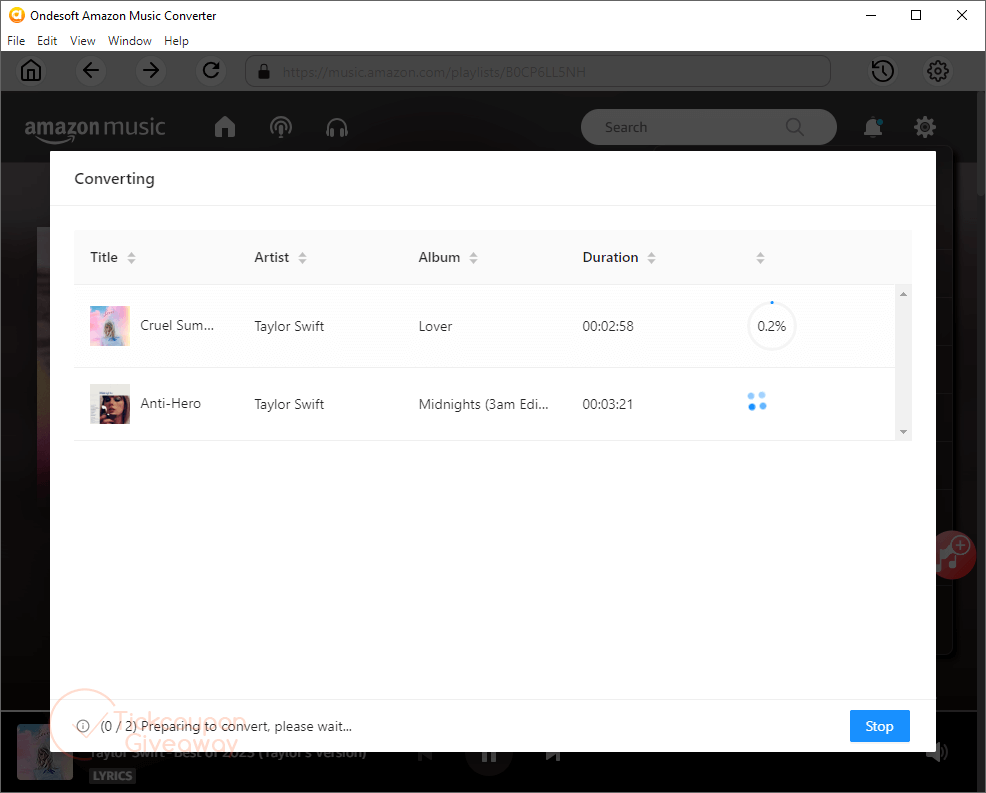Click 'Taylor Swift' in Cruel Summer row

pos(289,326)
